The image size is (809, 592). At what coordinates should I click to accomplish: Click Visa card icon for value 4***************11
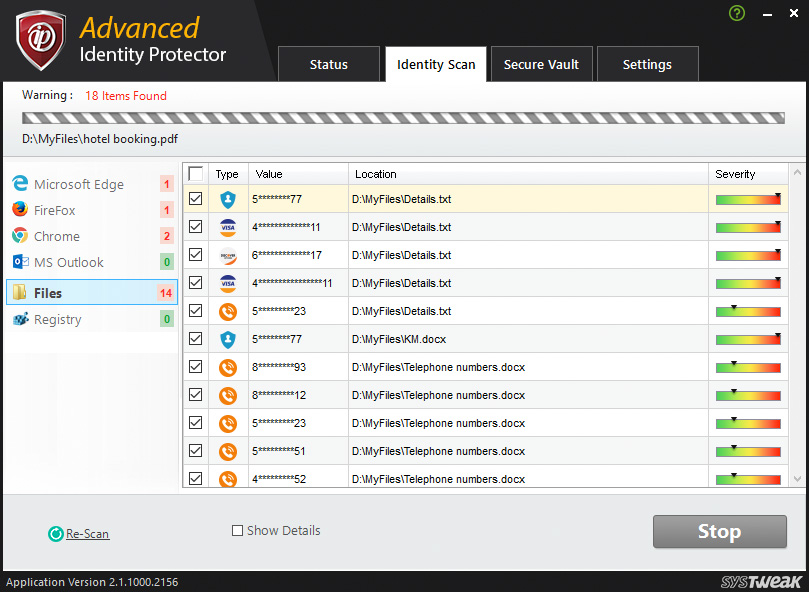[x=228, y=283]
